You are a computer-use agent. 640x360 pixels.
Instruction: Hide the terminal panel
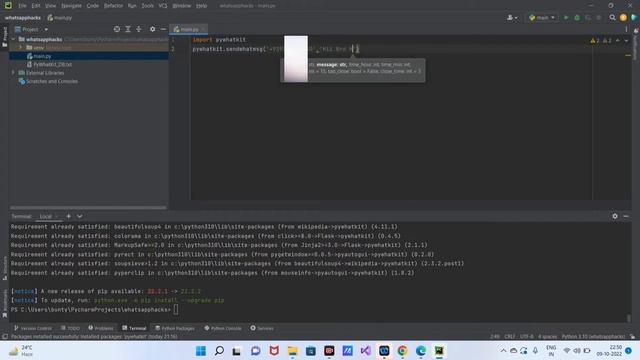point(626,216)
